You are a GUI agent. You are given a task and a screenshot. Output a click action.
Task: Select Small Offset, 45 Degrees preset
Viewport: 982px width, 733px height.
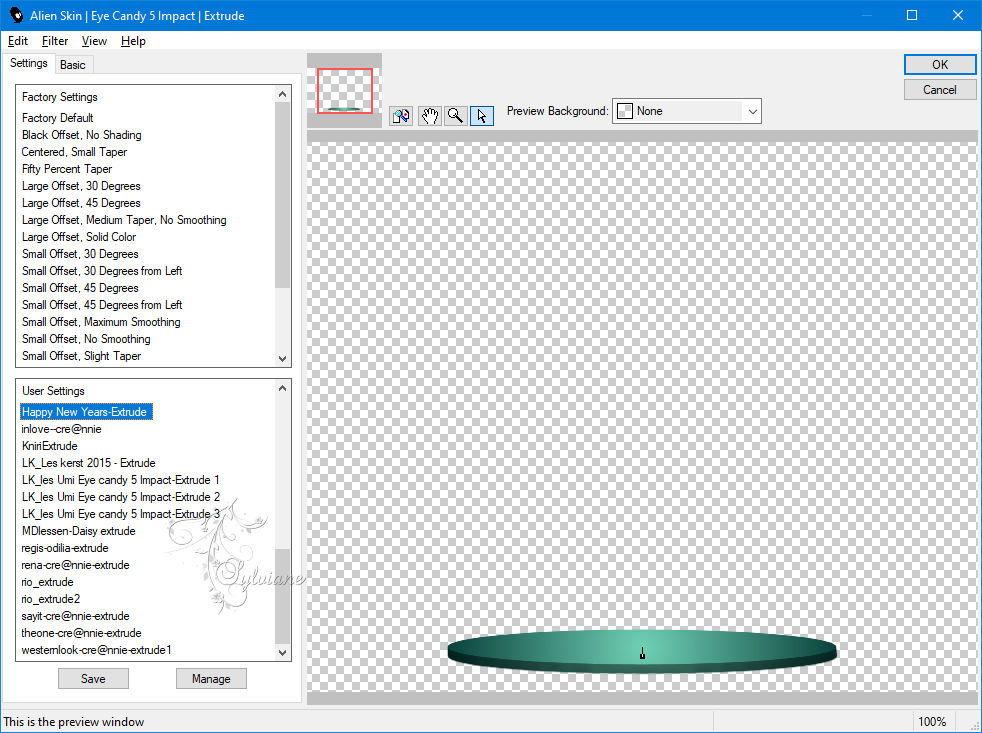(80, 288)
